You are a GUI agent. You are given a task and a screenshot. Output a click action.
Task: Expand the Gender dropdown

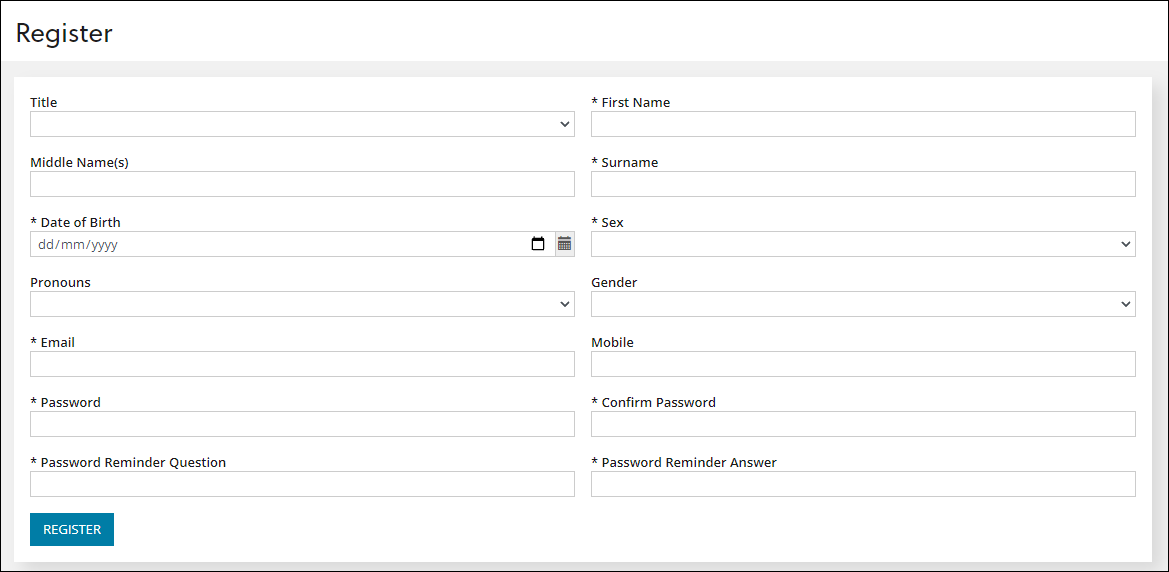click(863, 304)
